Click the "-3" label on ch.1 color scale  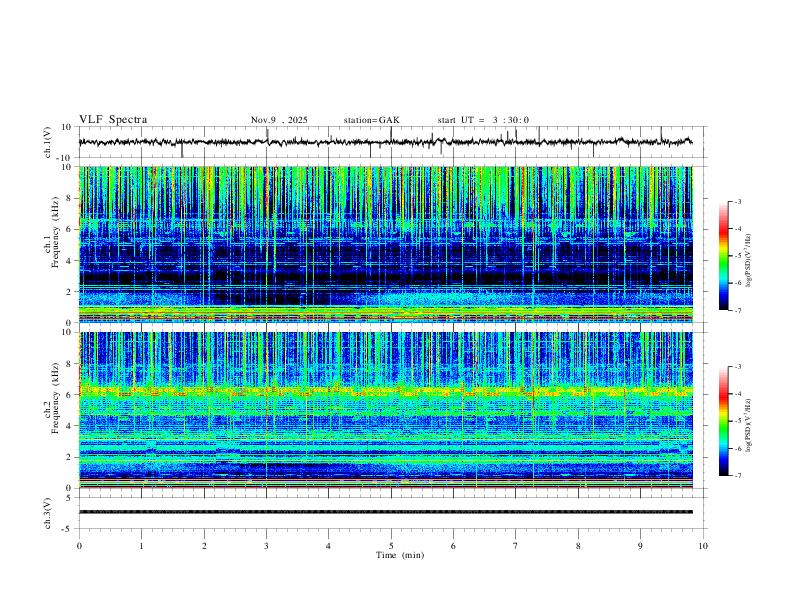click(738, 201)
